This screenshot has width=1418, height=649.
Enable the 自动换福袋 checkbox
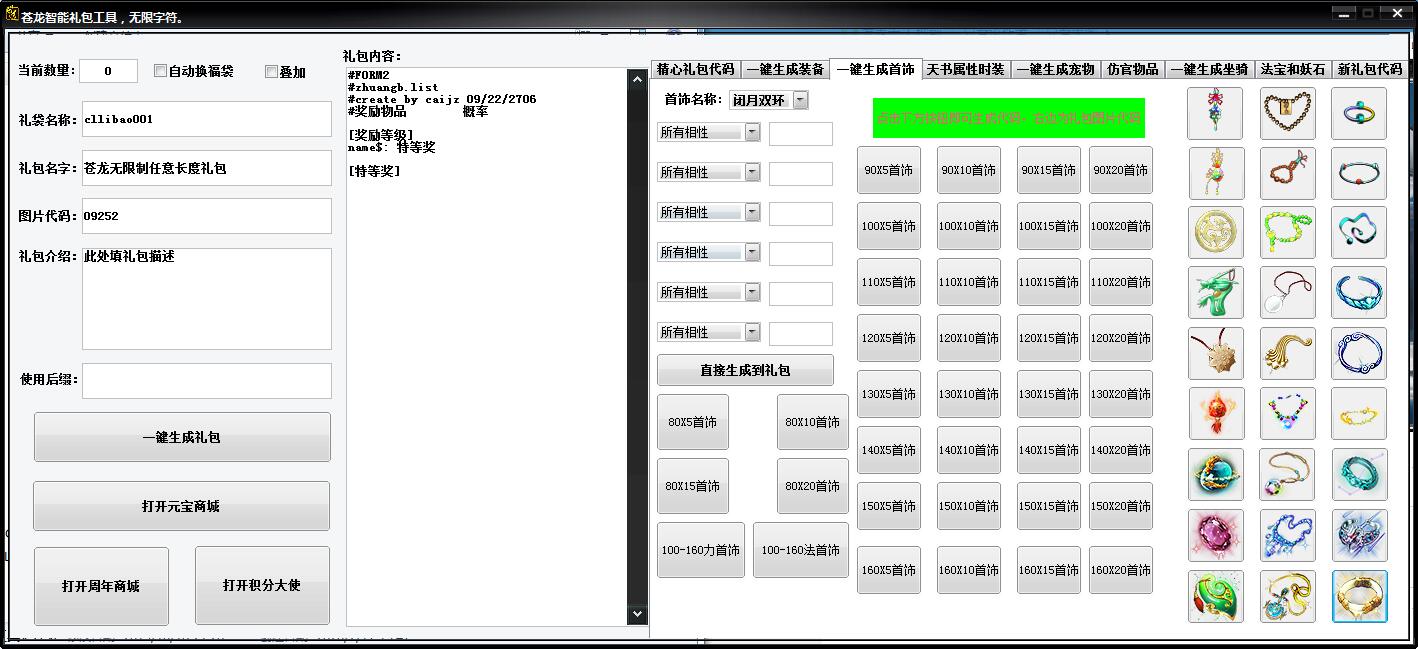click(x=161, y=71)
